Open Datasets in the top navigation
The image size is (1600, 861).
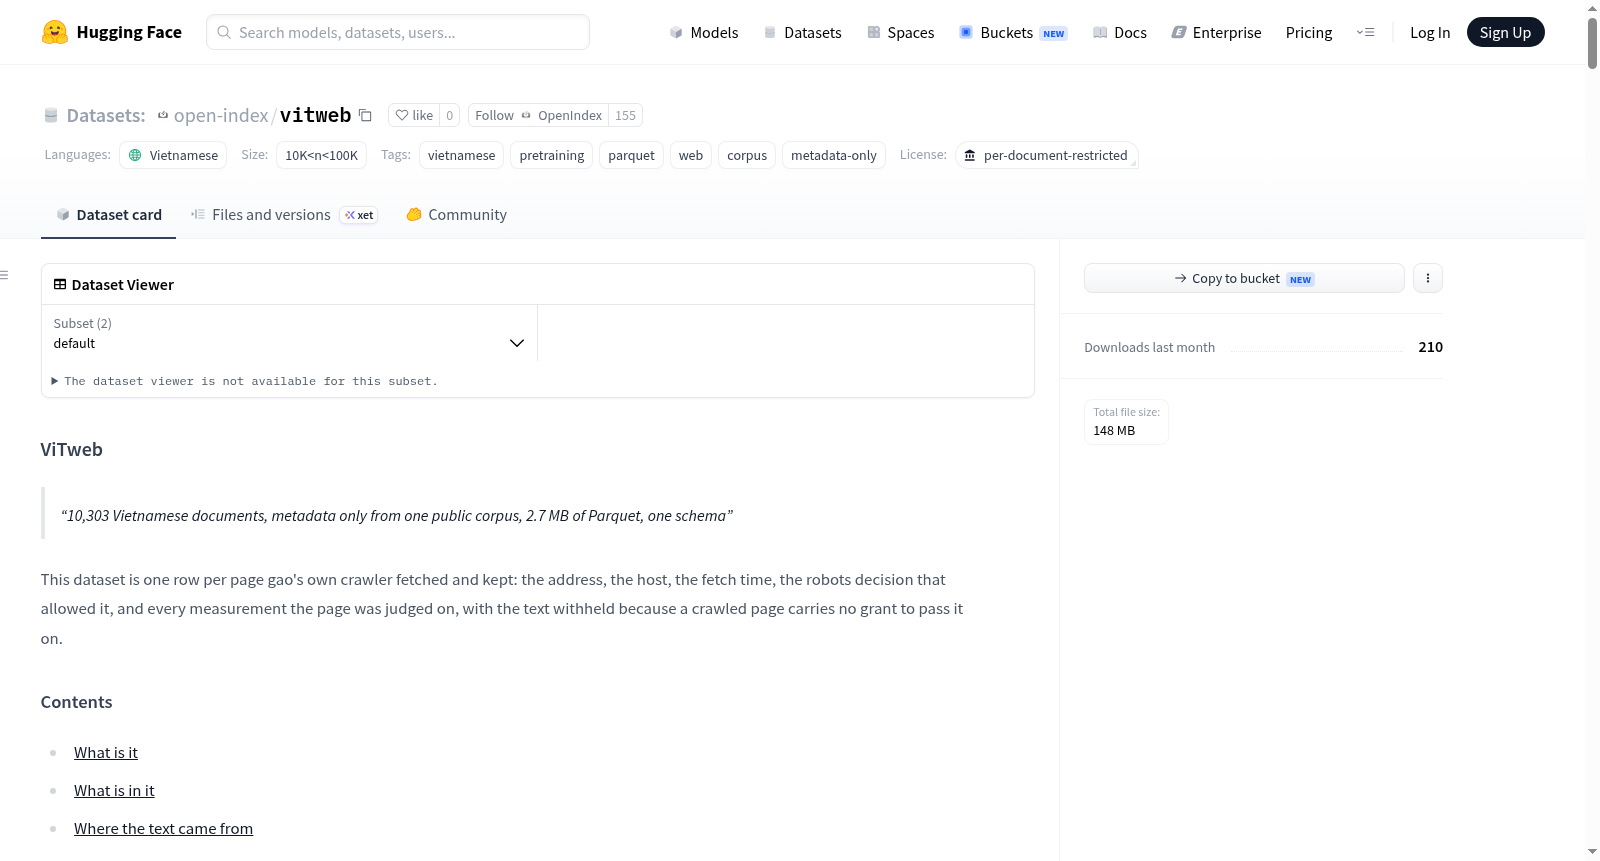pyautogui.click(x=803, y=32)
